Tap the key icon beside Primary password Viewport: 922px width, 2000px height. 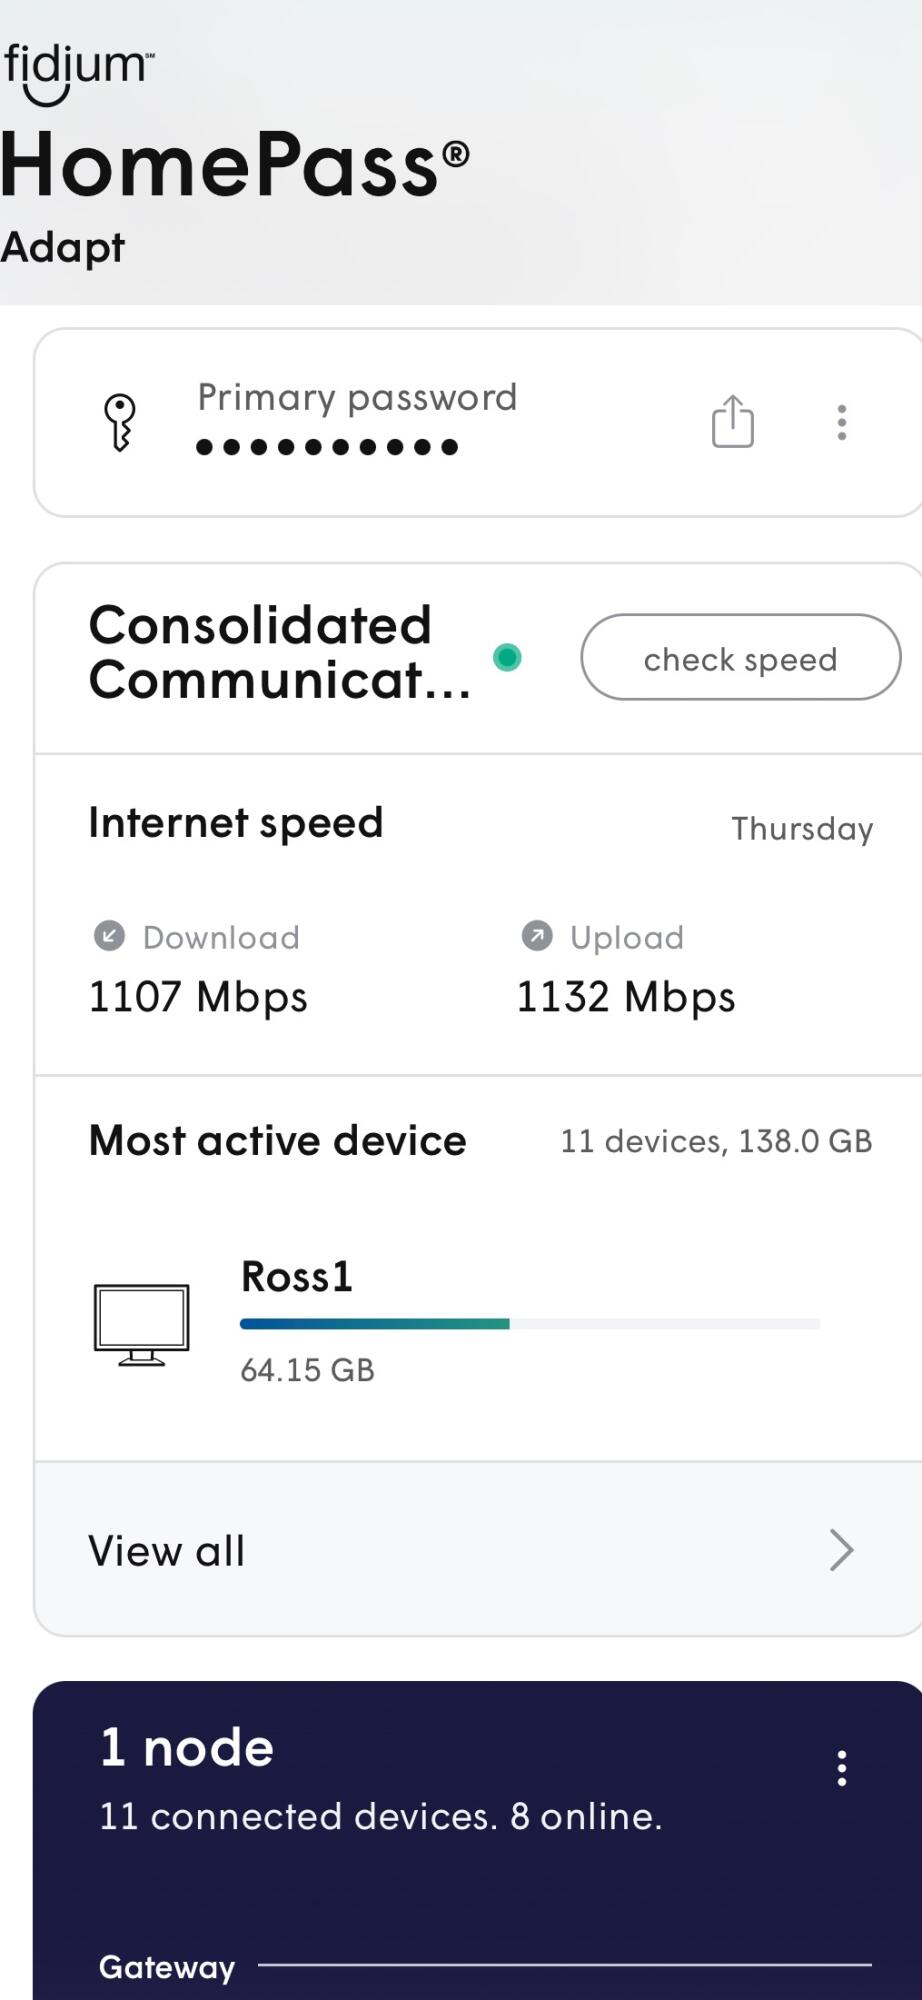(120, 422)
